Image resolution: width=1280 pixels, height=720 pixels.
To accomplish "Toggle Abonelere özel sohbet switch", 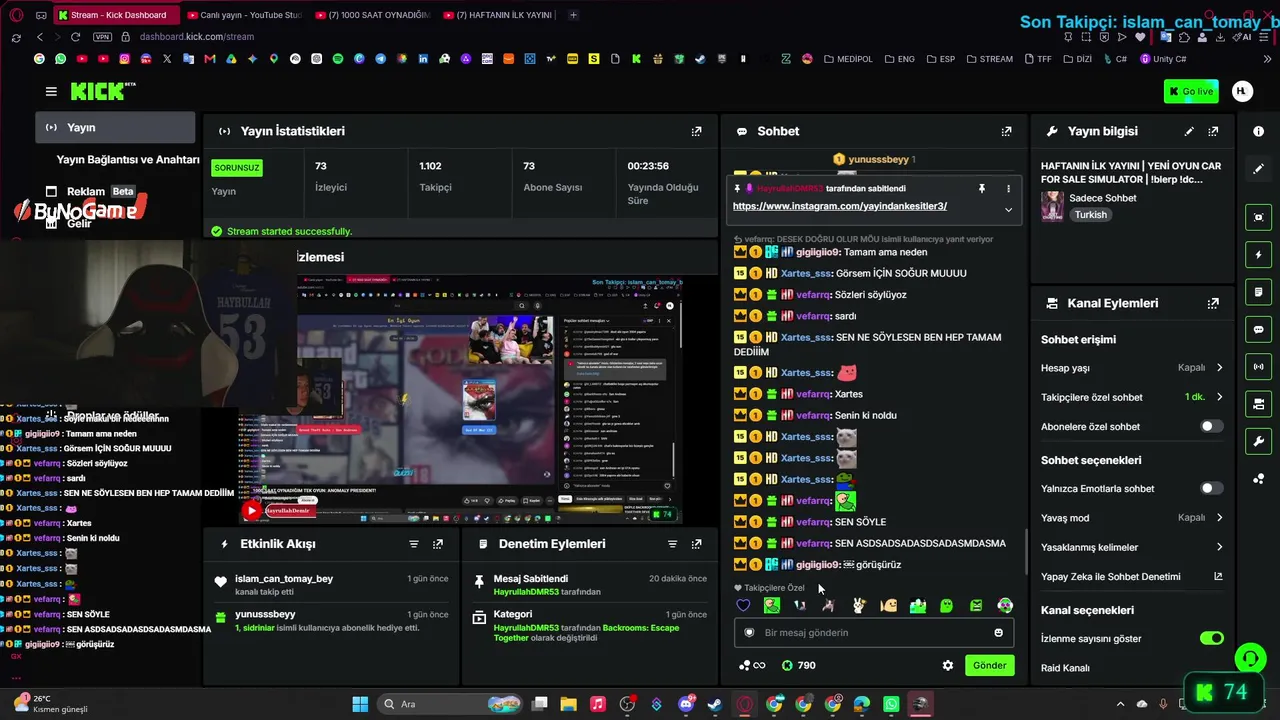I will (1211, 426).
